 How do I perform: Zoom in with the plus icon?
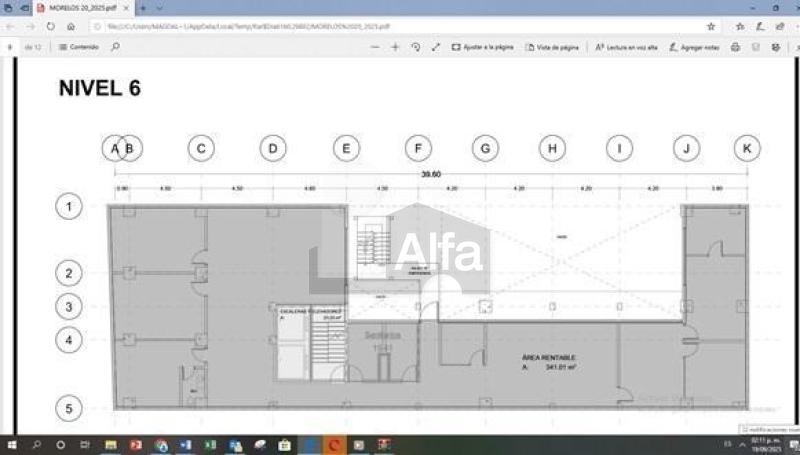395,47
